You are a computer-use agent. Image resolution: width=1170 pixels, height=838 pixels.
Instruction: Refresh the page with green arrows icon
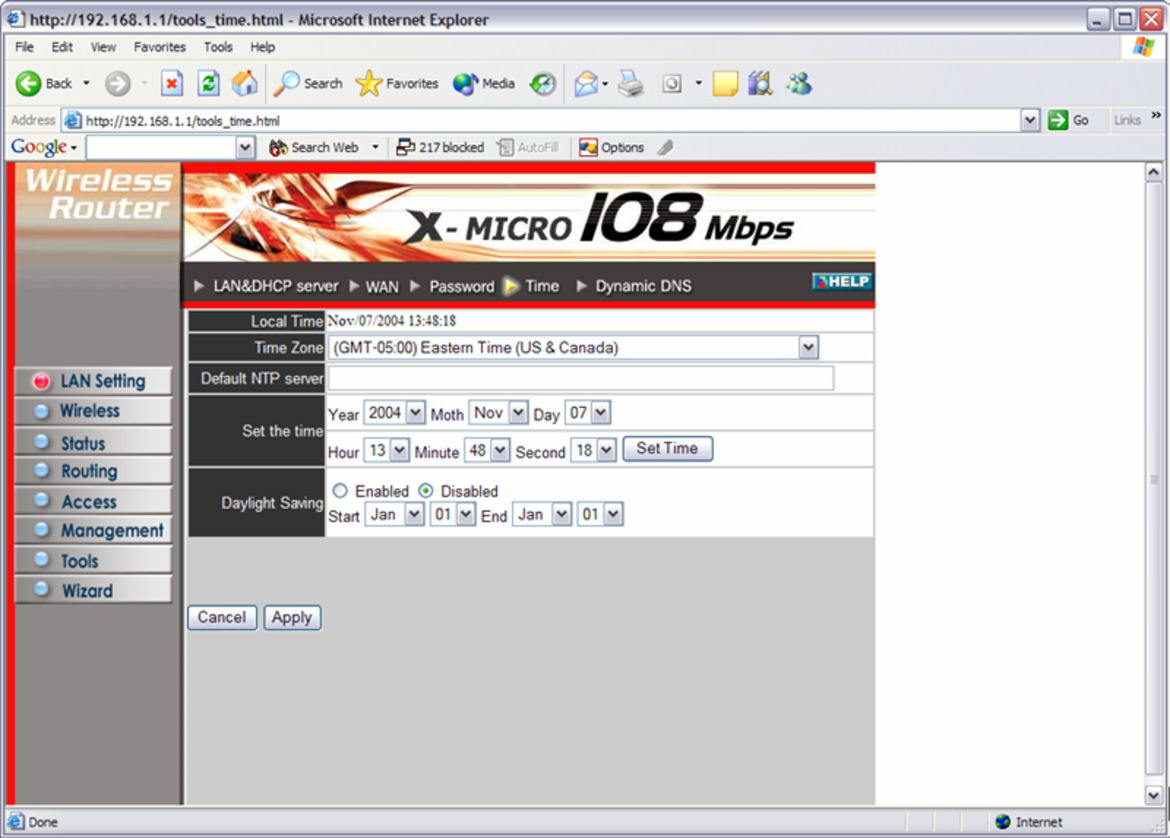click(x=208, y=84)
